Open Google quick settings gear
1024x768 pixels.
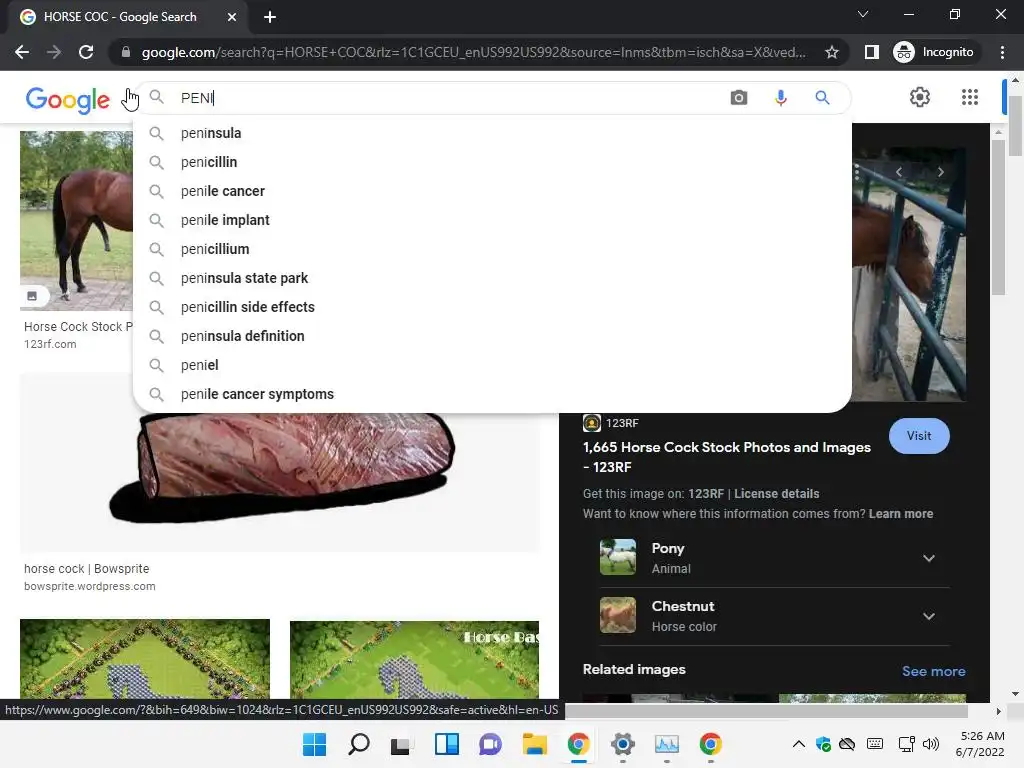click(x=920, y=97)
